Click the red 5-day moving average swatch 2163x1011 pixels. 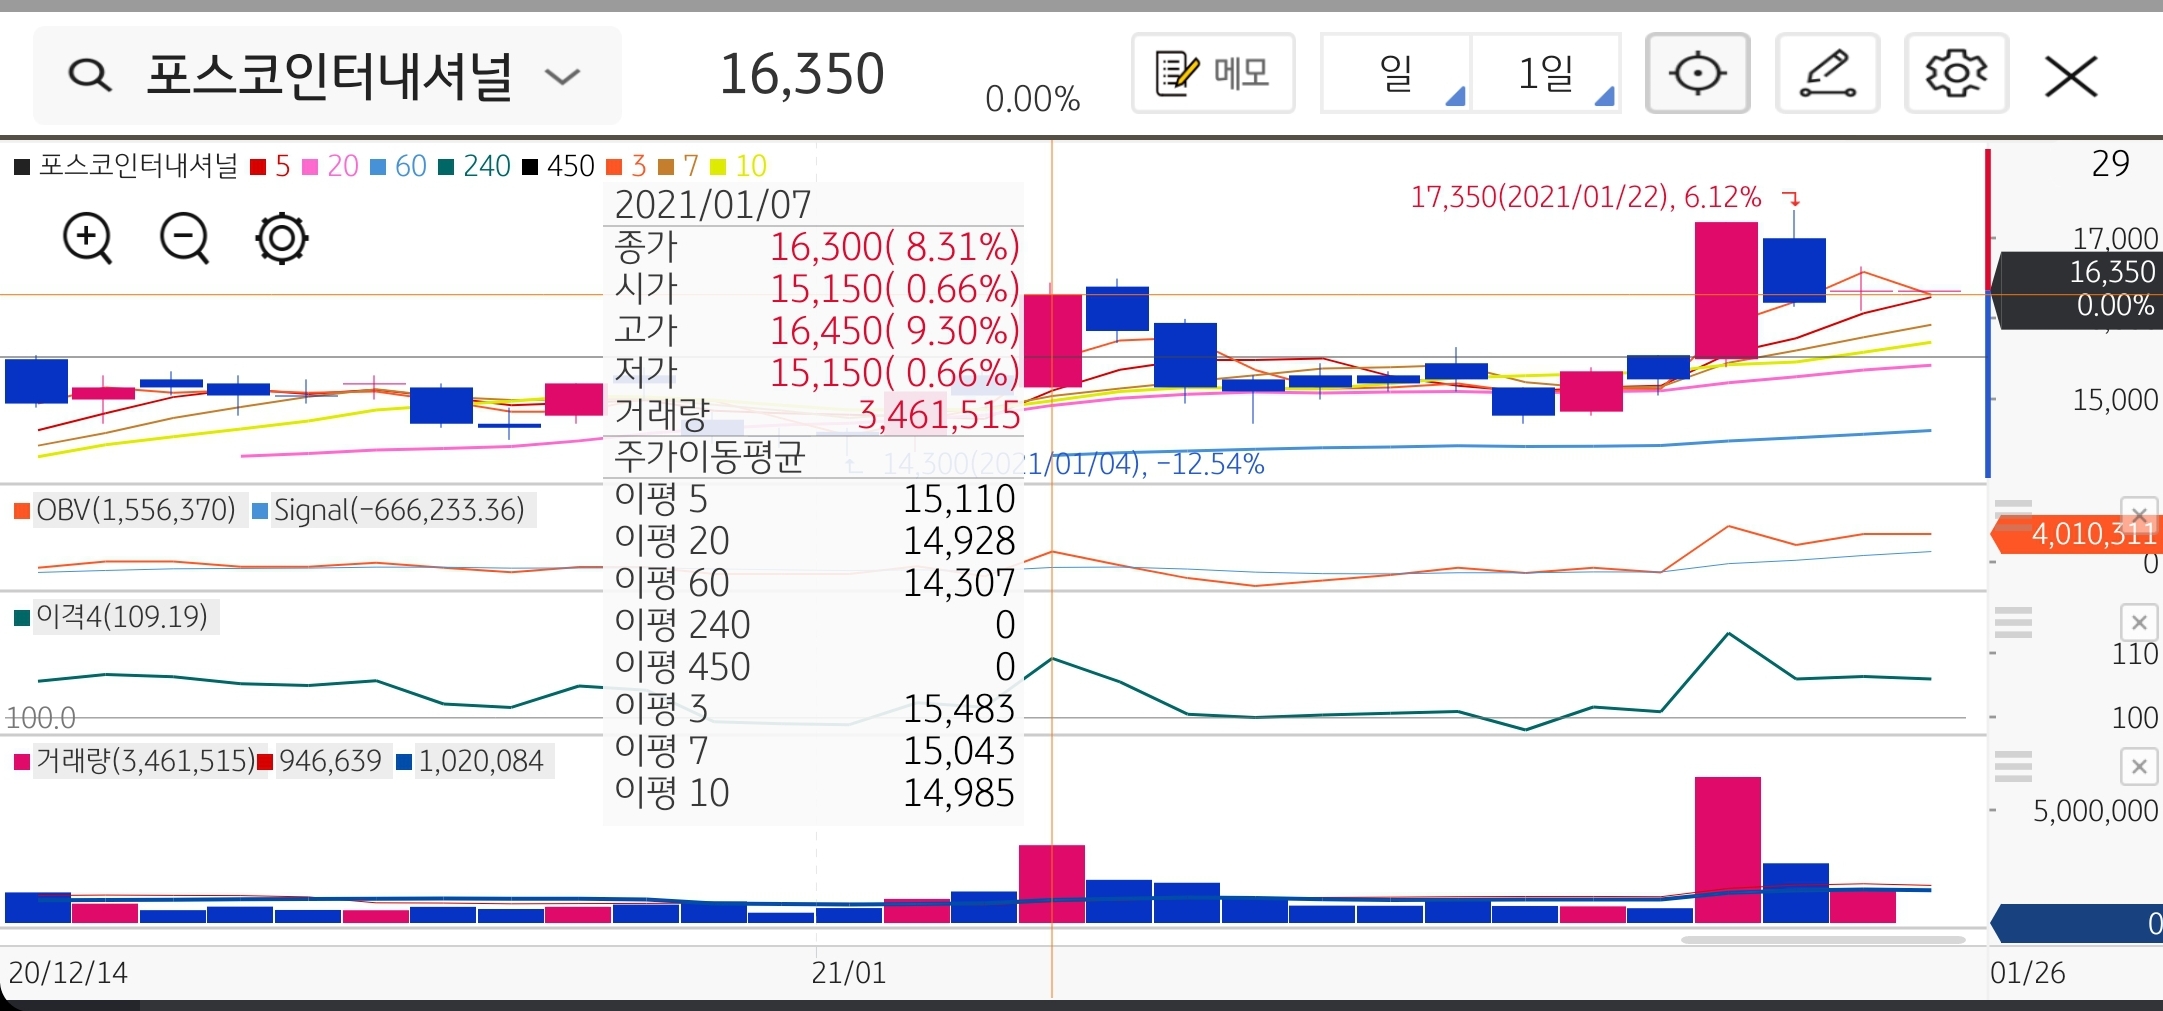258,166
